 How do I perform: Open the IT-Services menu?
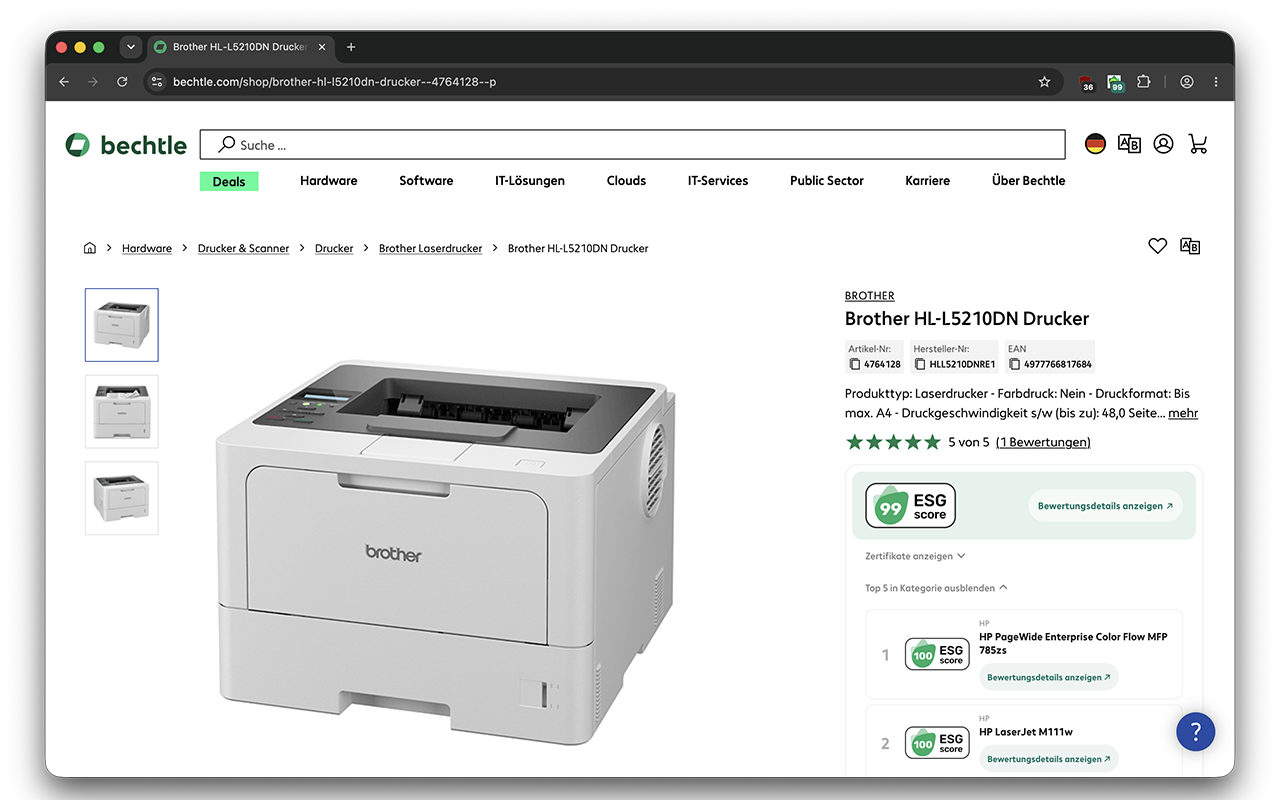click(718, 181)
